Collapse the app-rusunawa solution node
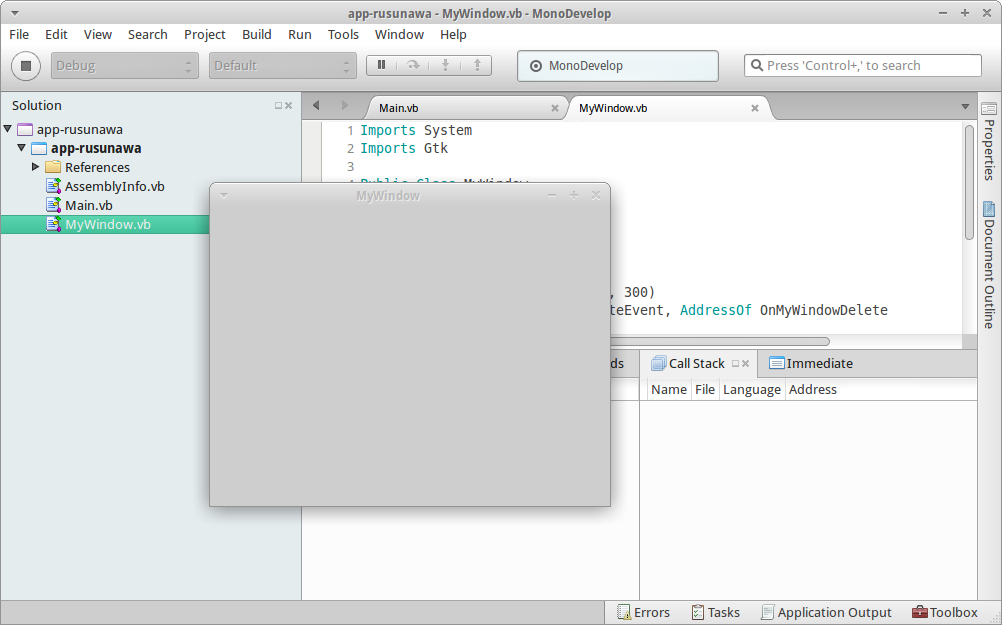 click(8, 129)
